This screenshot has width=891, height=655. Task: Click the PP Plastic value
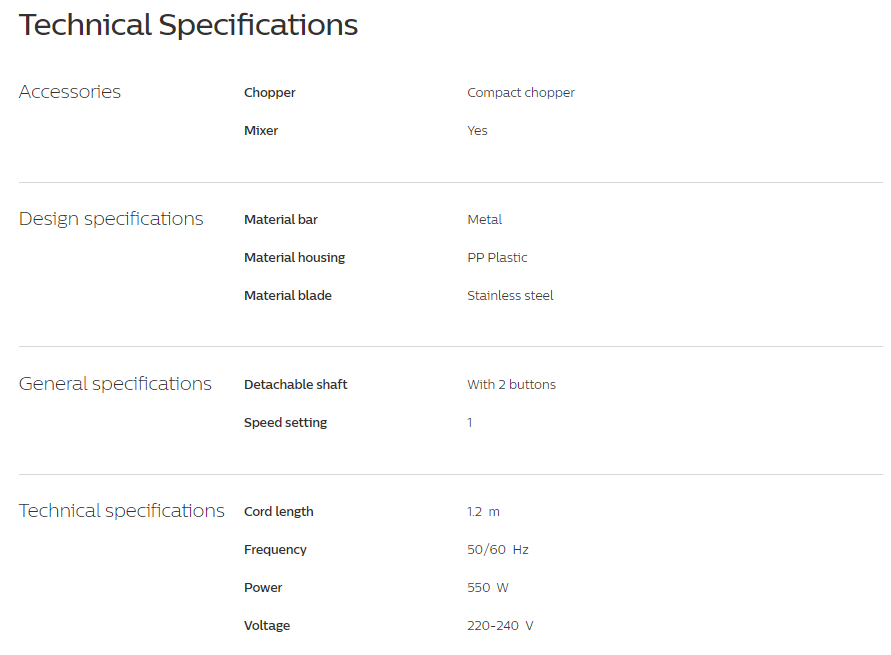(x=497, y=258)
